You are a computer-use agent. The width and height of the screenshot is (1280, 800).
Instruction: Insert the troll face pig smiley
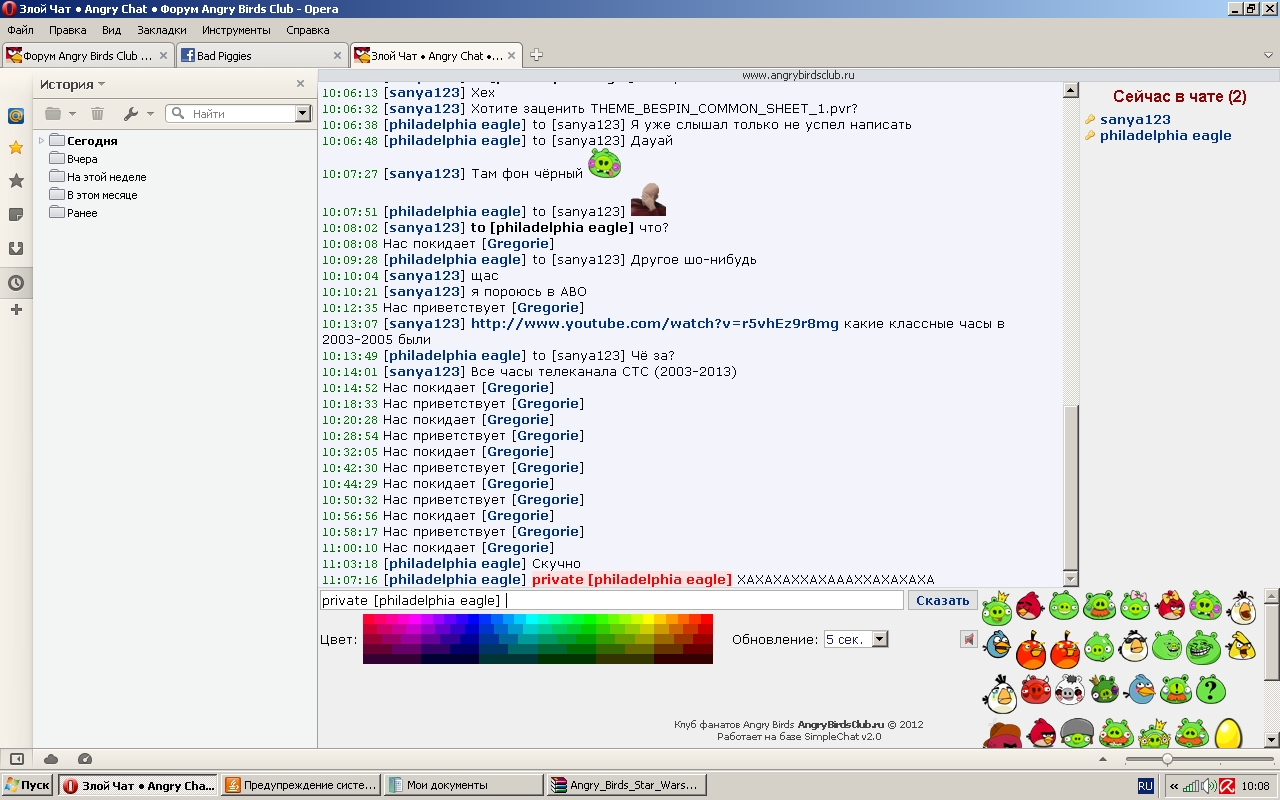click(1203, 648)
